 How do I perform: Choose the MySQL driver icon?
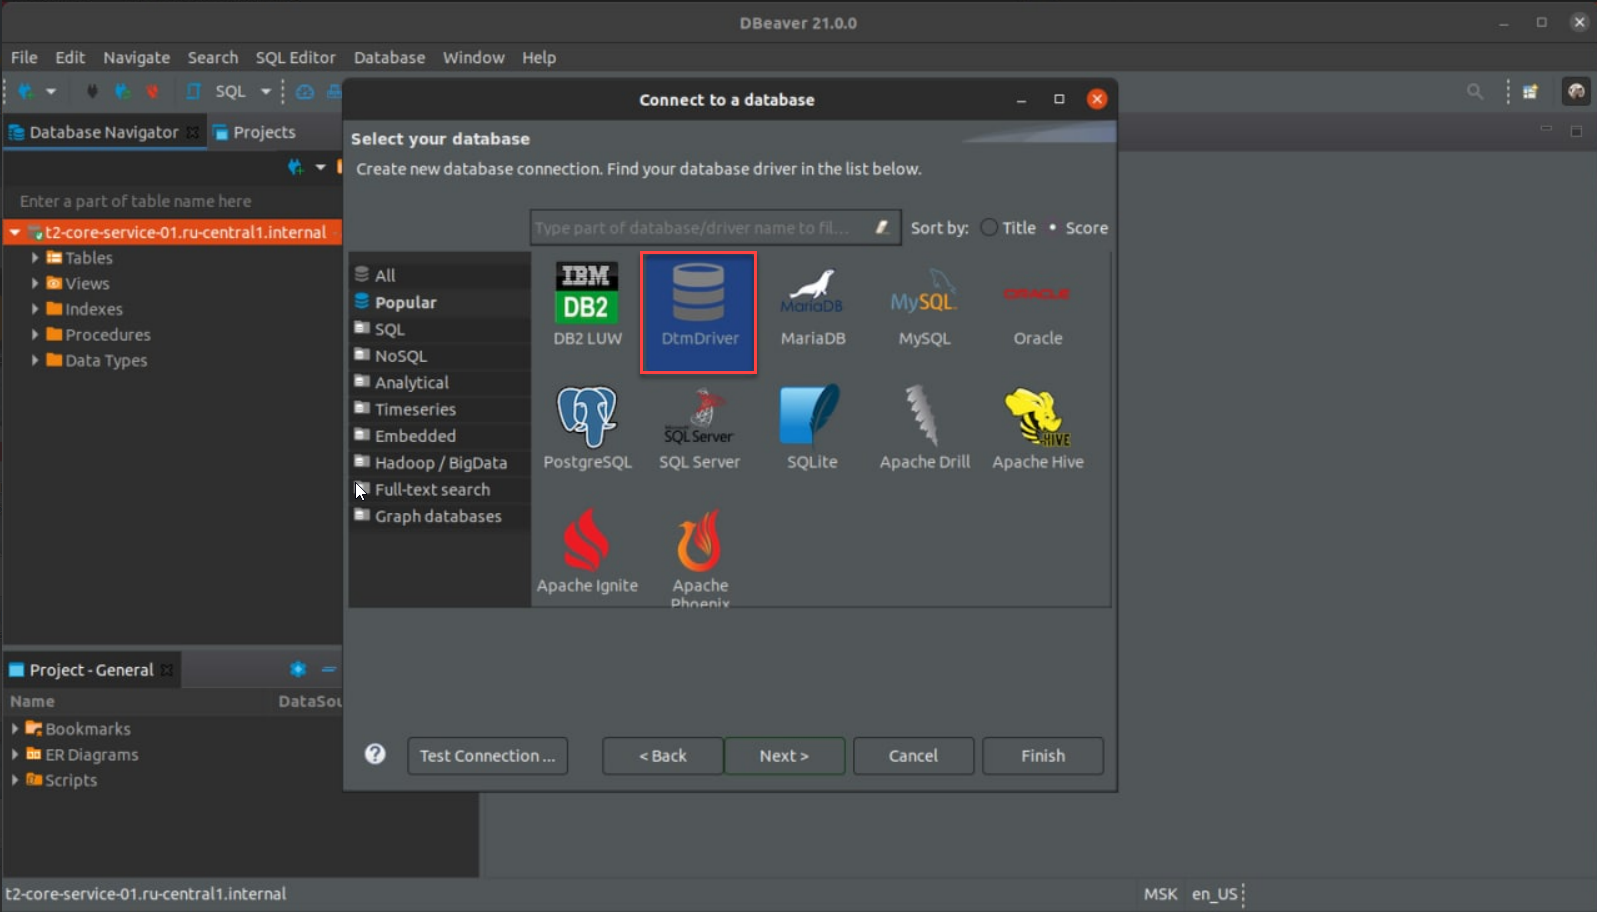tap(924, 296)
